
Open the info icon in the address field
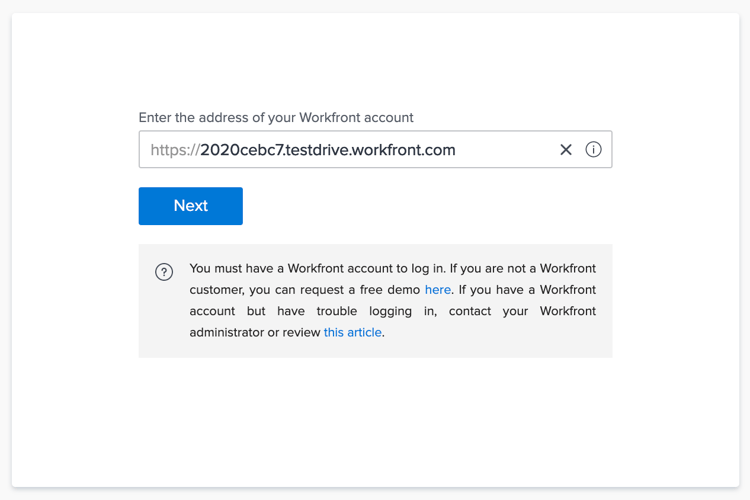point(593,150)
